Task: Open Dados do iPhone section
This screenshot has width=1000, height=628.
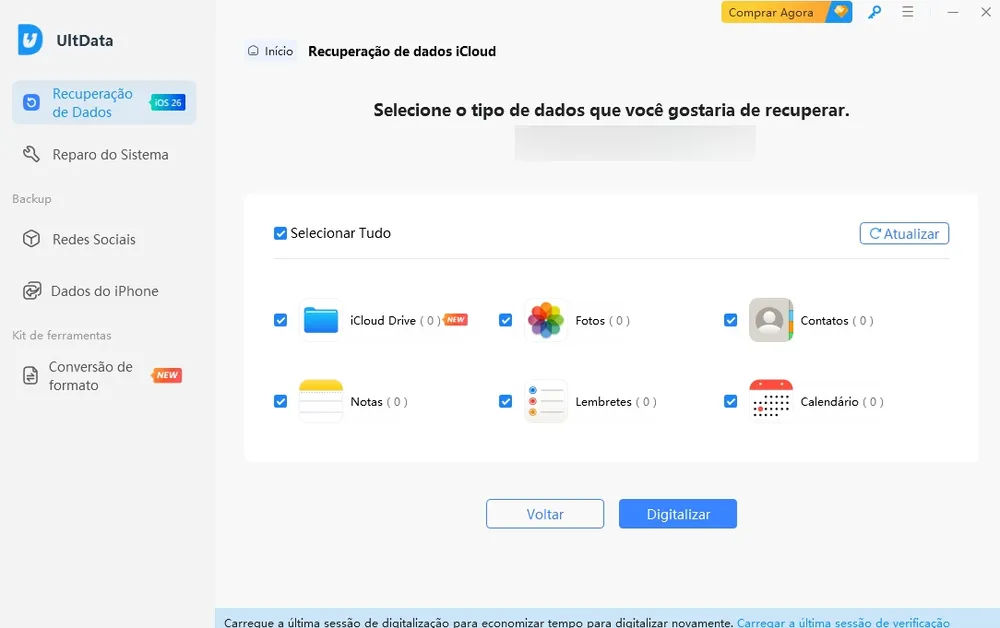Action: (104, 291)
